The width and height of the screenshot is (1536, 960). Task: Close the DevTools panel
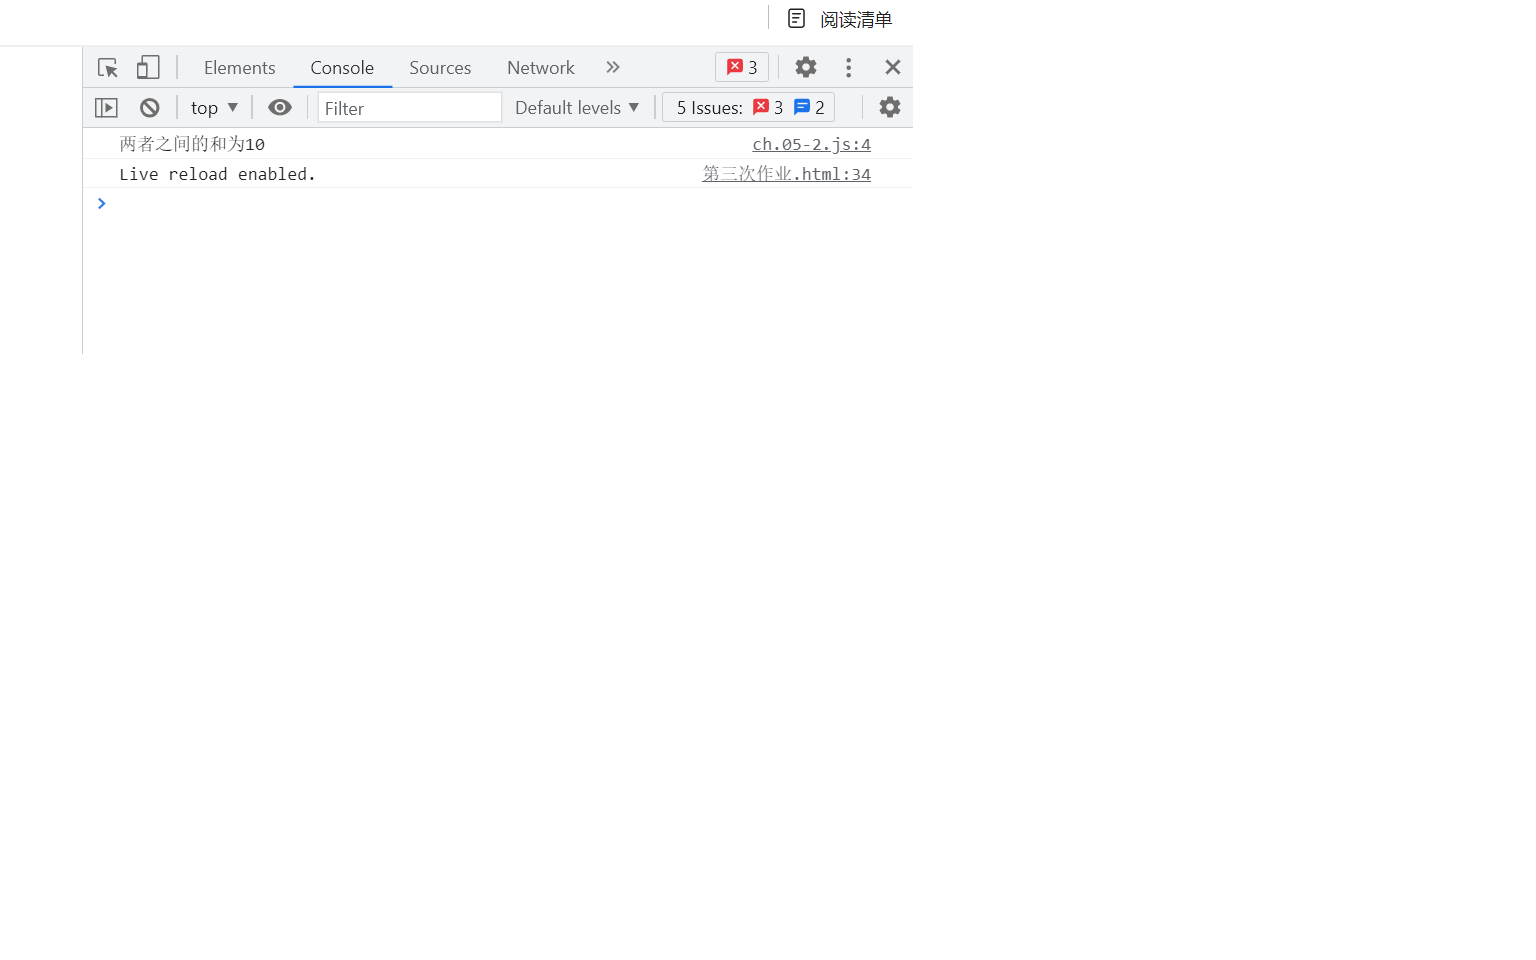point(893,67)
